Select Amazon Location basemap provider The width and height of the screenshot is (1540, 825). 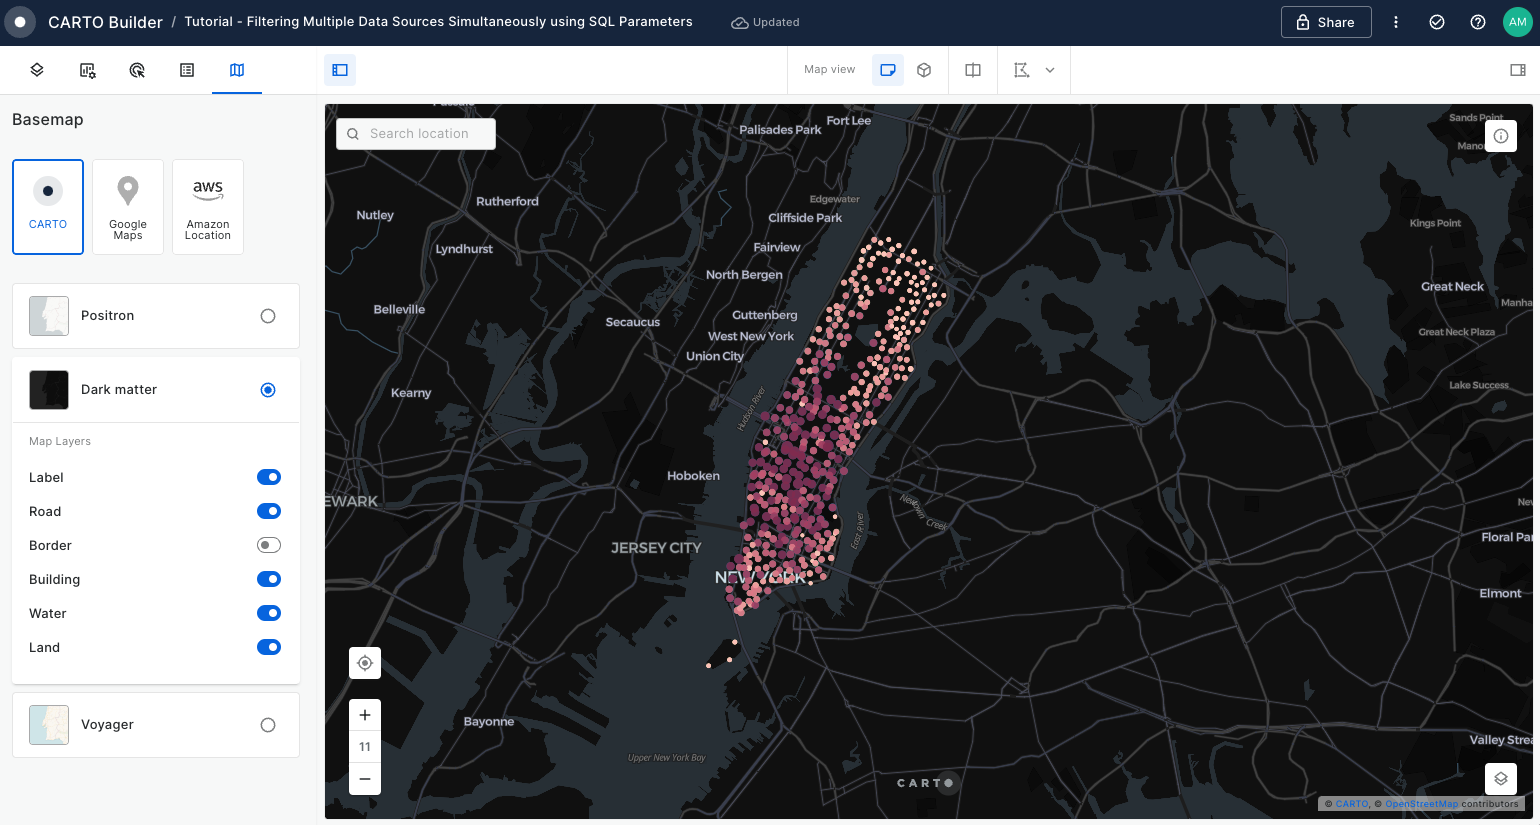pos(208,207)
